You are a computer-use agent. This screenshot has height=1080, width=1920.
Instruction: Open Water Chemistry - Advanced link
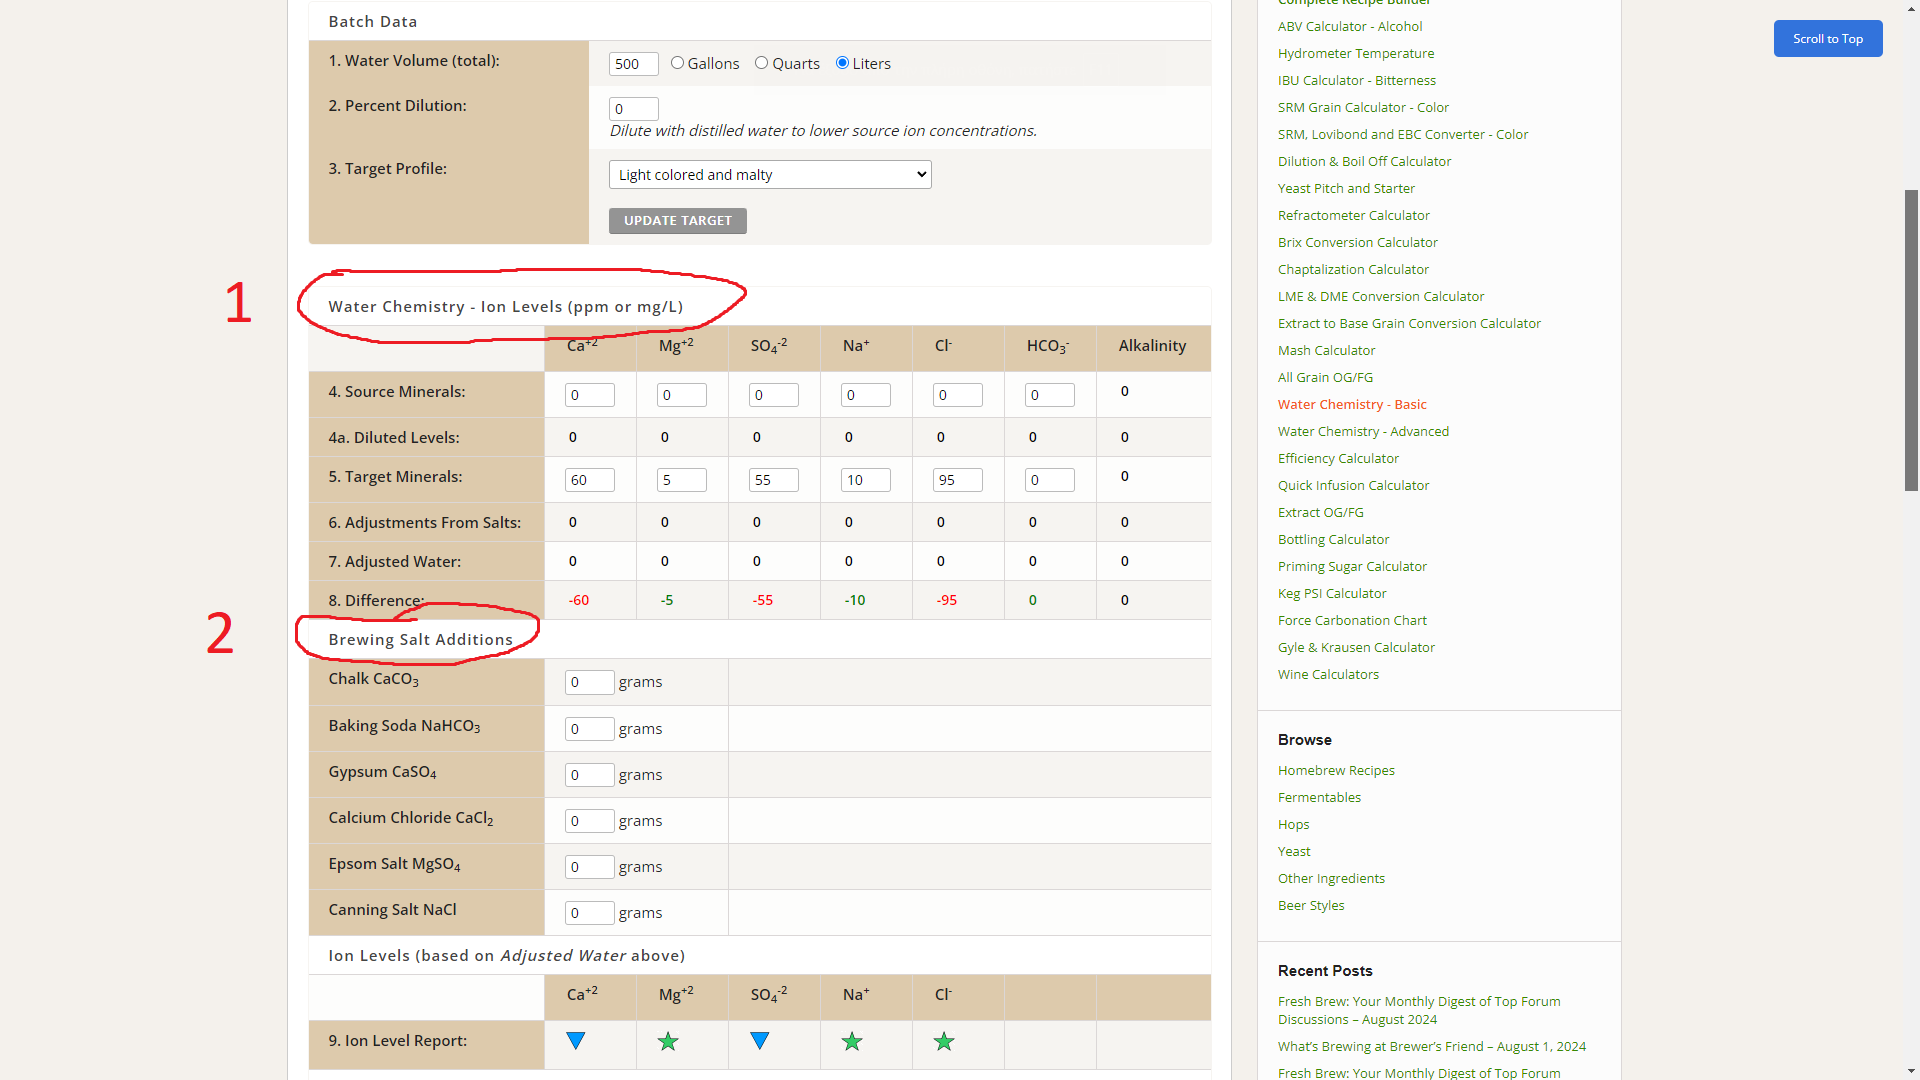tap(1362, 431)
